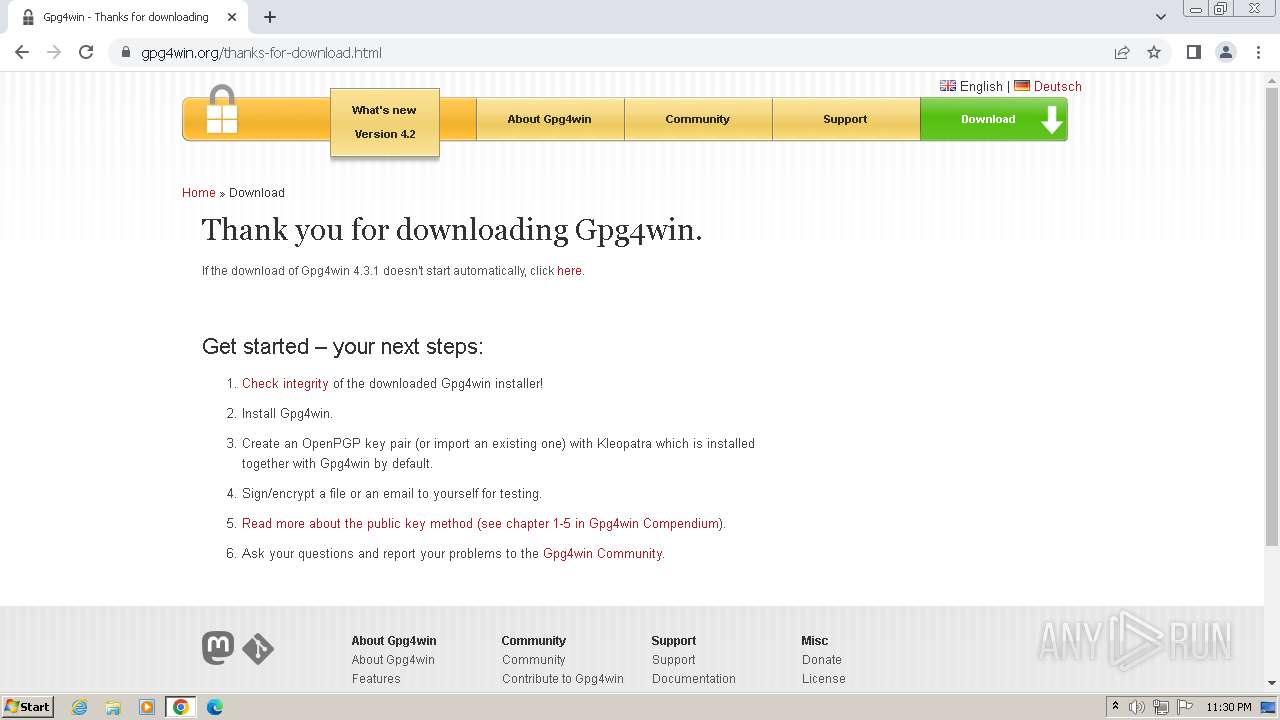Click the Show desktop tray icon

pos(1268,707)
